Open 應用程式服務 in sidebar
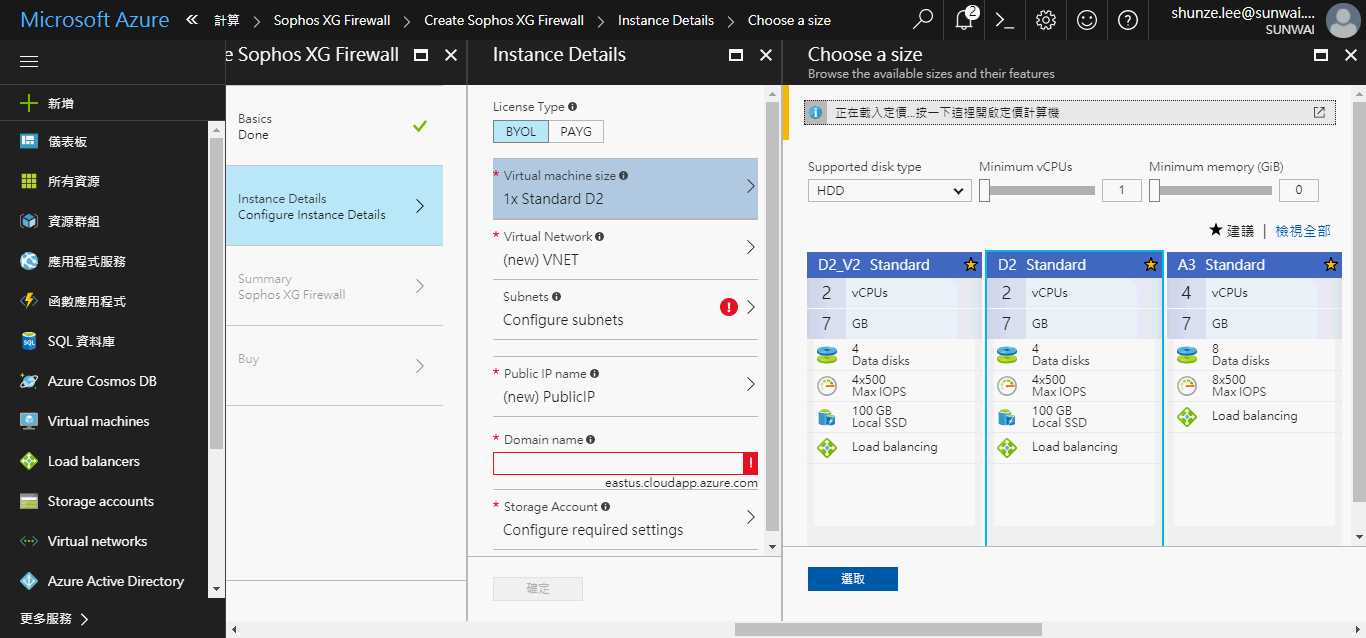Screen dimensions: 1366x638 point(105,262)
